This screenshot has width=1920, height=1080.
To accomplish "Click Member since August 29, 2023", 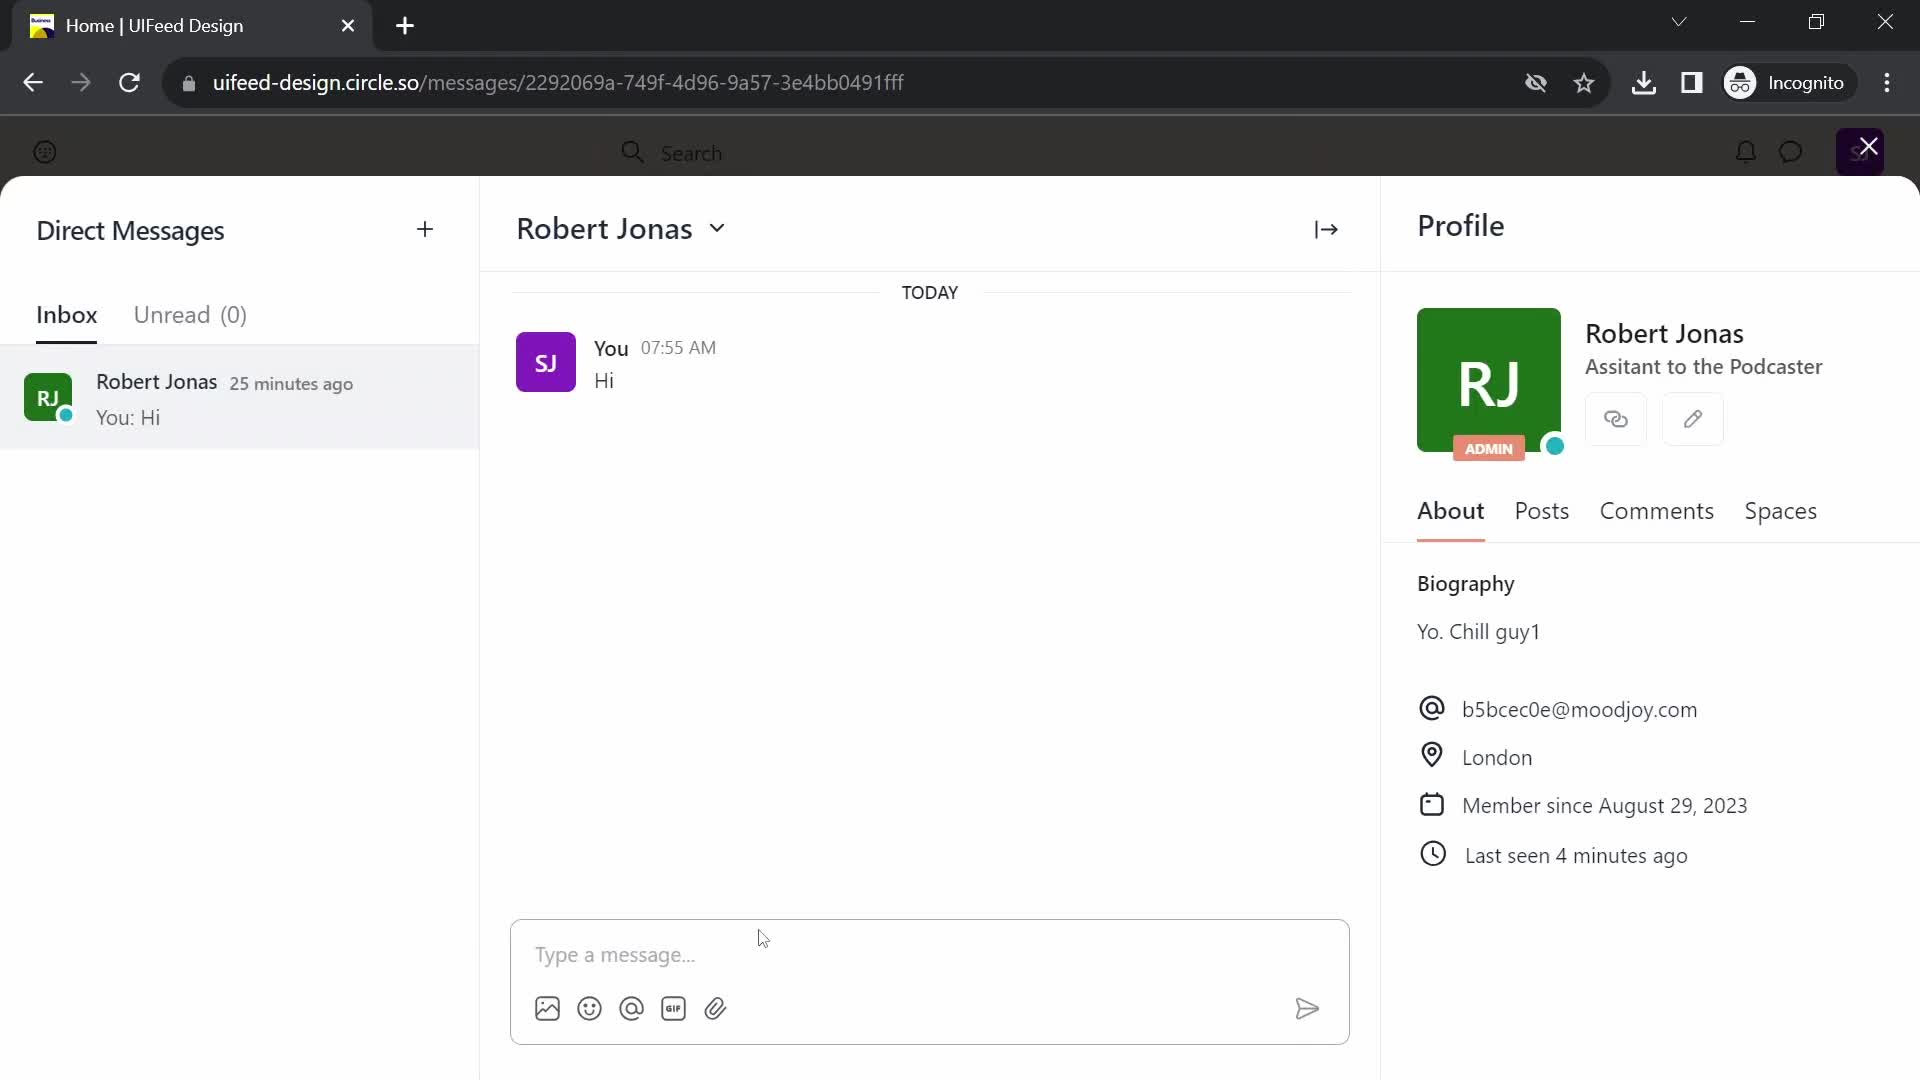I will click(x=1604, y=806).
